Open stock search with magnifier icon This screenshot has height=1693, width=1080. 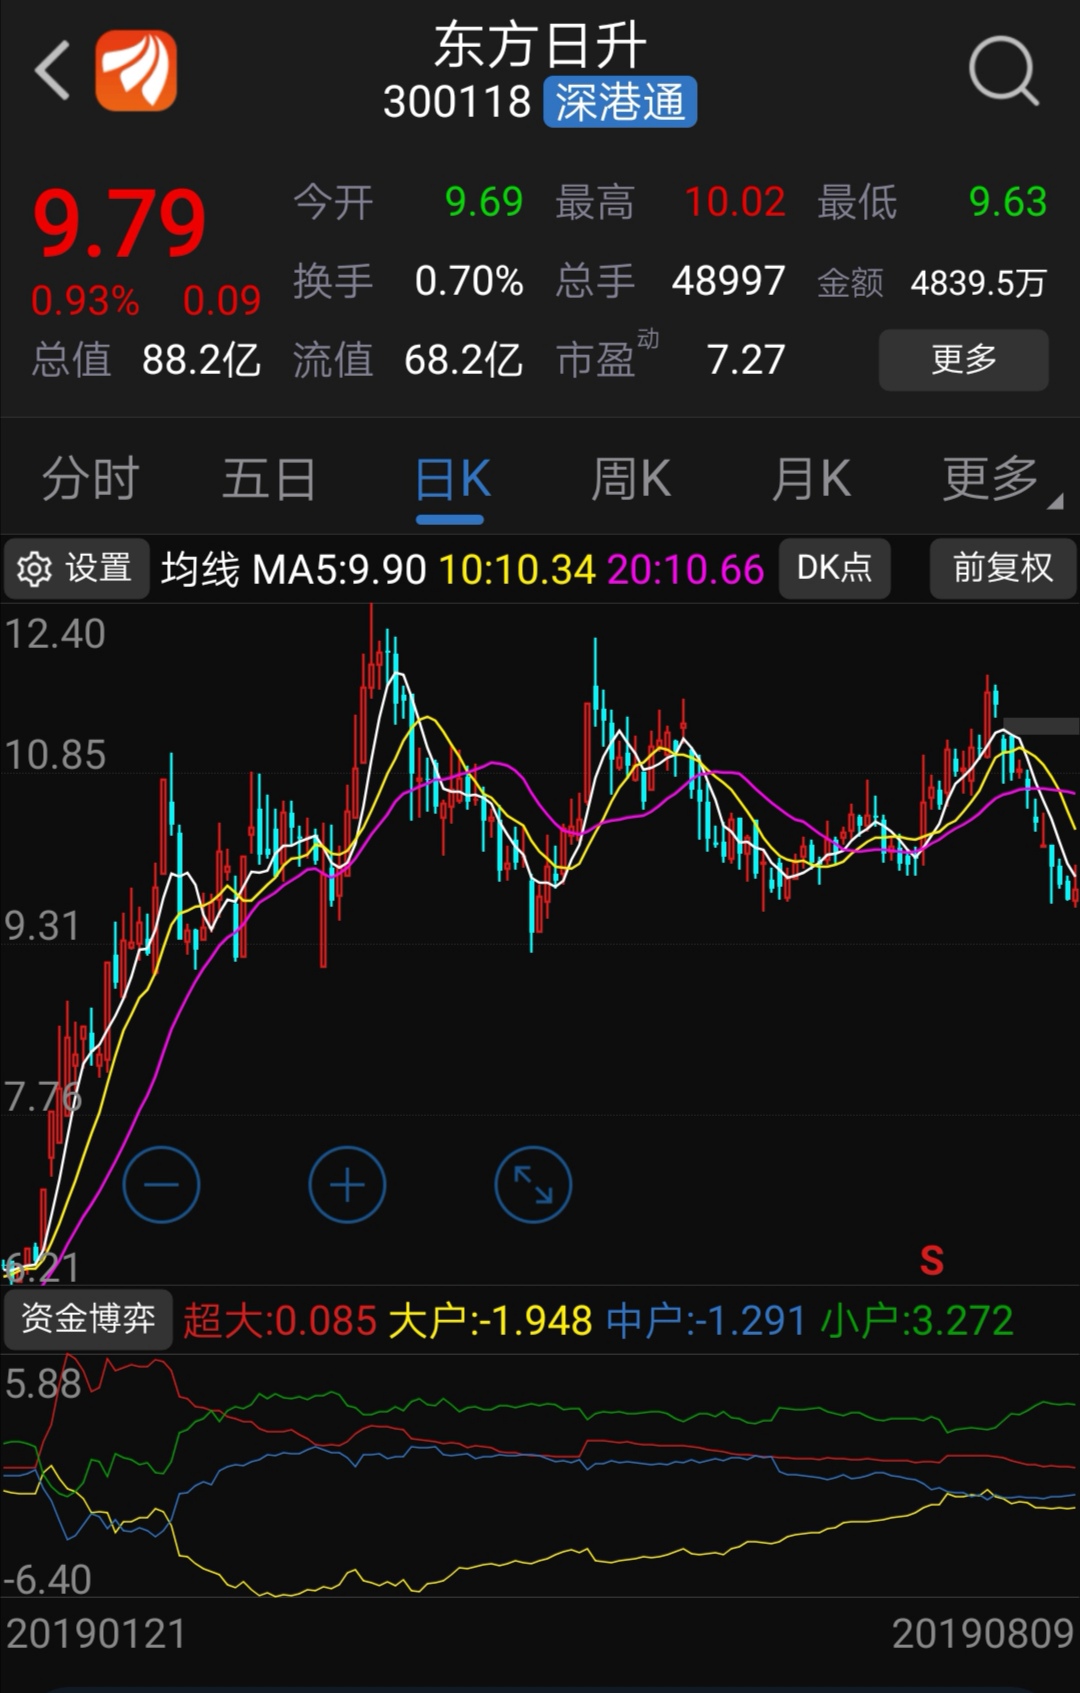click(x=1003, y=71)
